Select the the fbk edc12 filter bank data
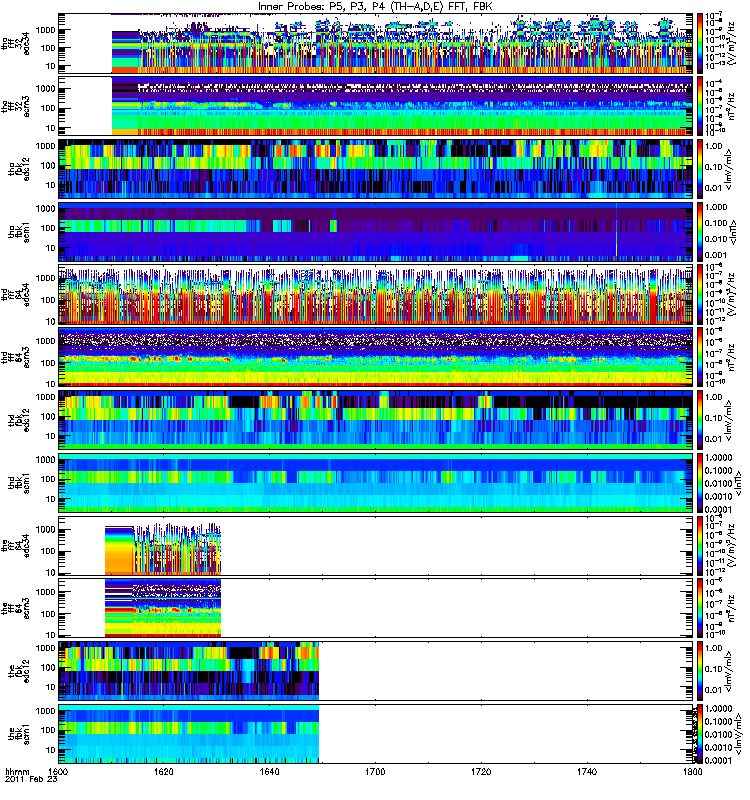 tap(189, 671)
